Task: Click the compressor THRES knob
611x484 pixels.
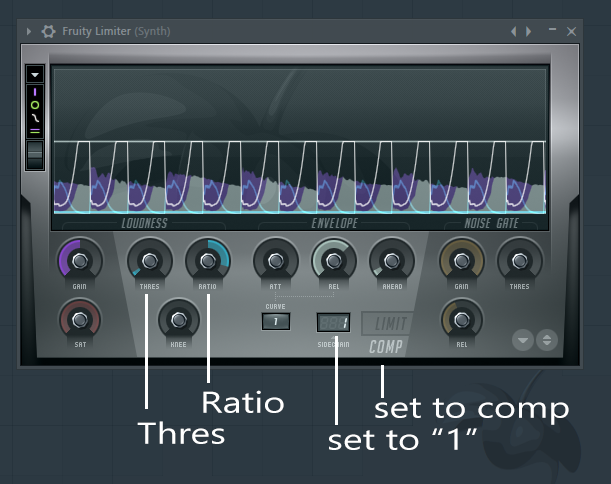Action: [x=150, y=261]
